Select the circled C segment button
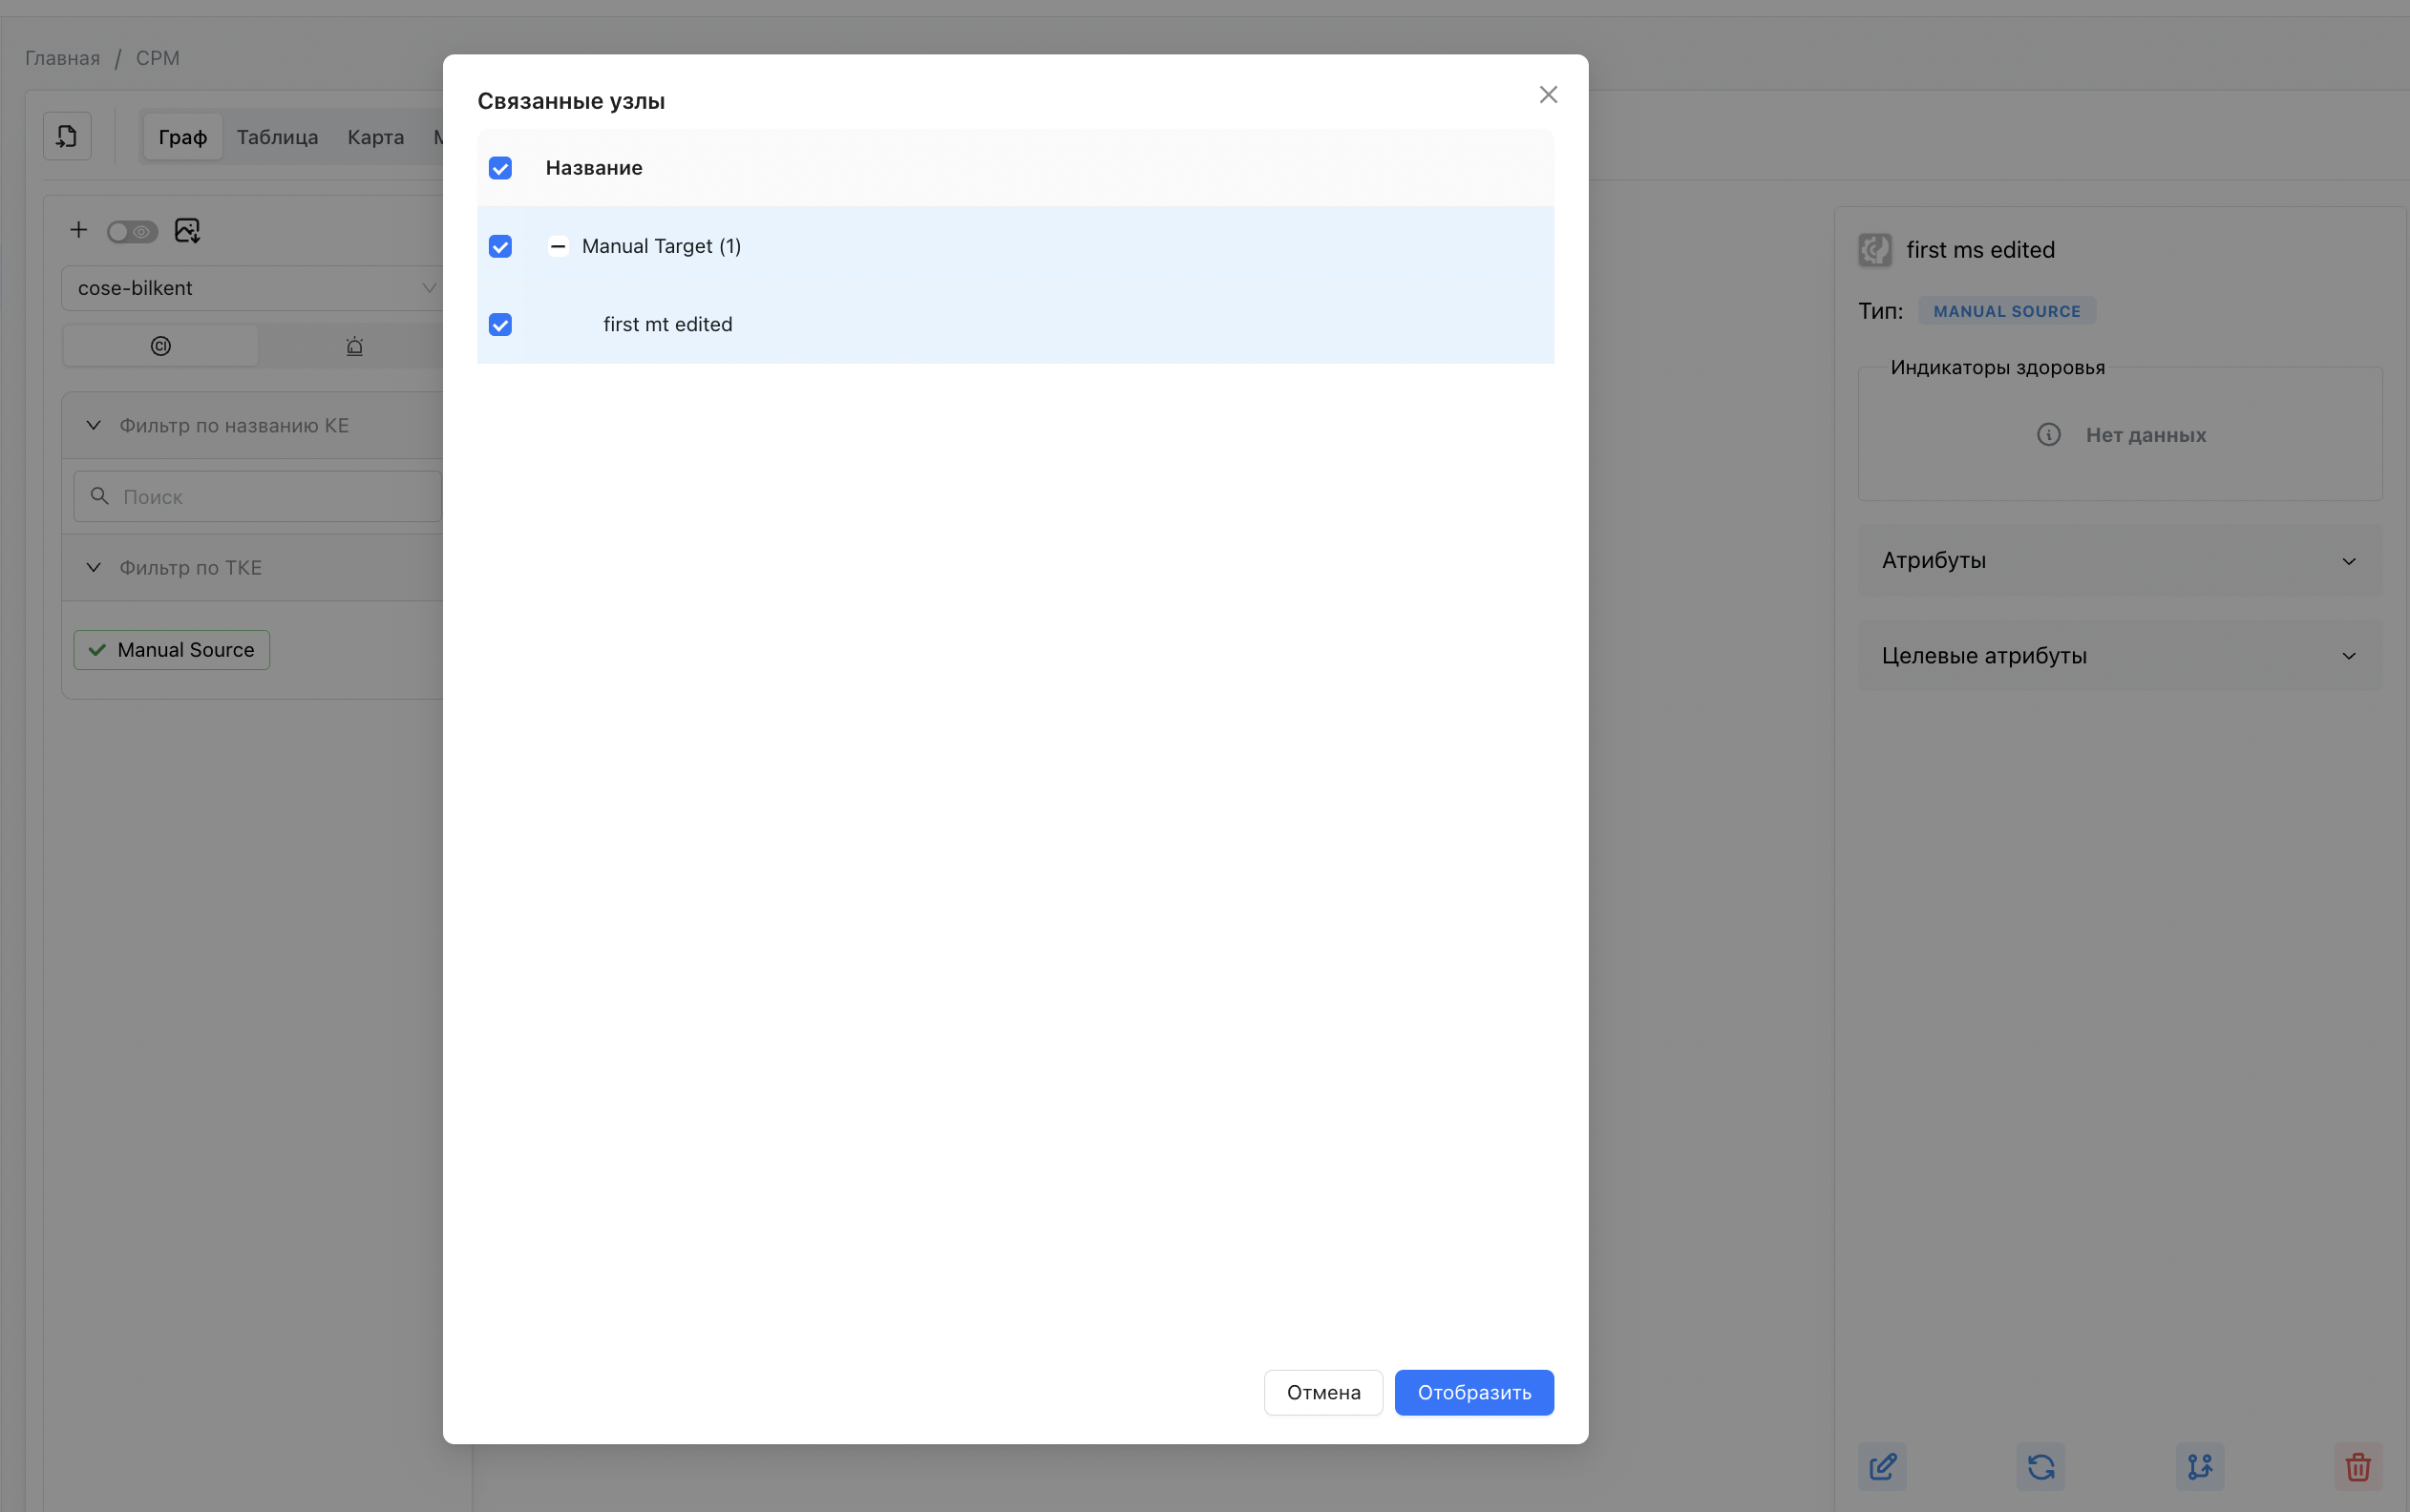The width and height of the screenshot is (2410, 1512). point(160,346)
